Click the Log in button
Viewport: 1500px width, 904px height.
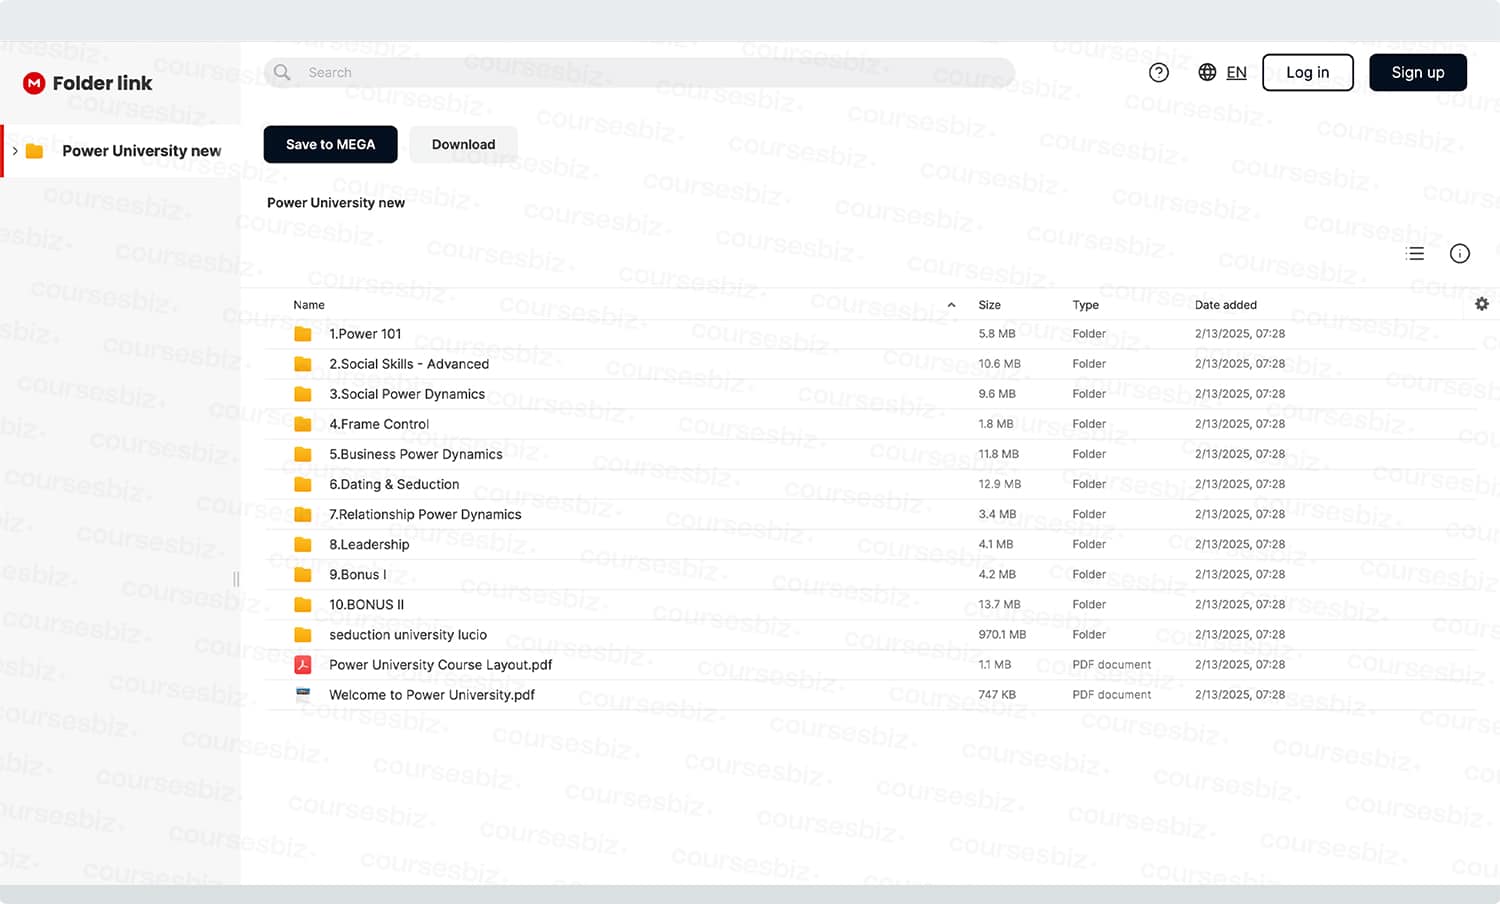[x=1308, y=72]
